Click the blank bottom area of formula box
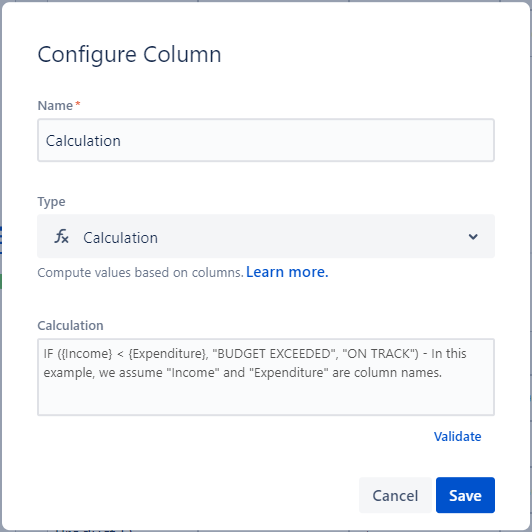 coord(266,399)
